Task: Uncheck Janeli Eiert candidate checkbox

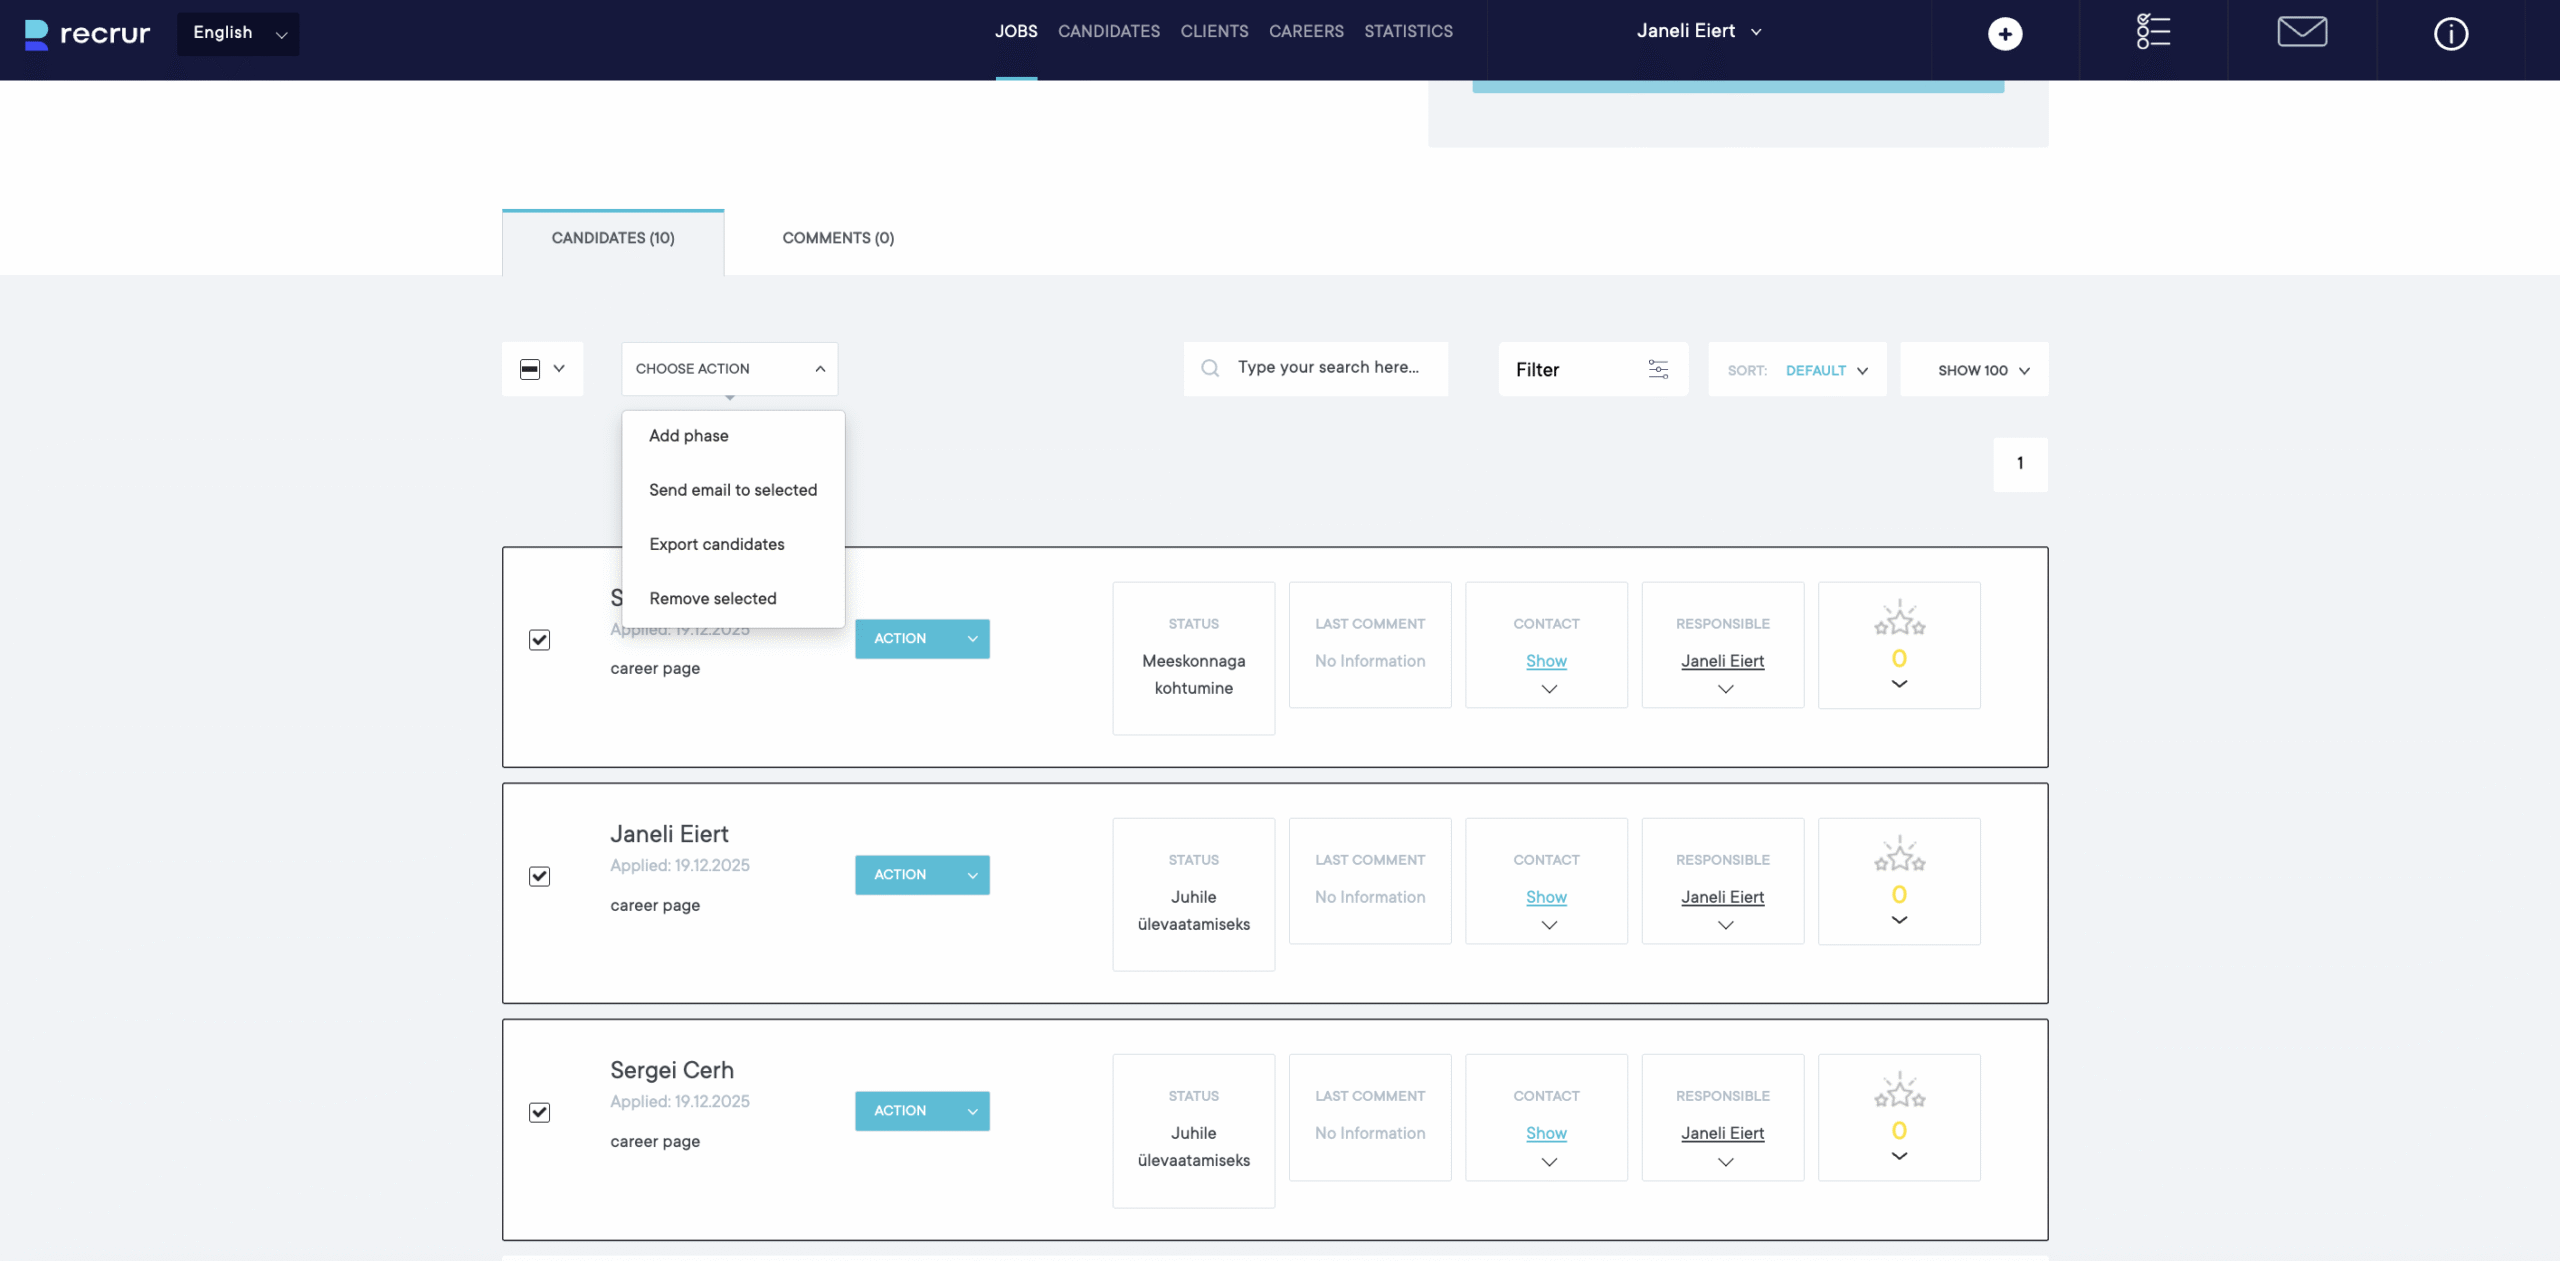Action: click(x=539, y=876)
